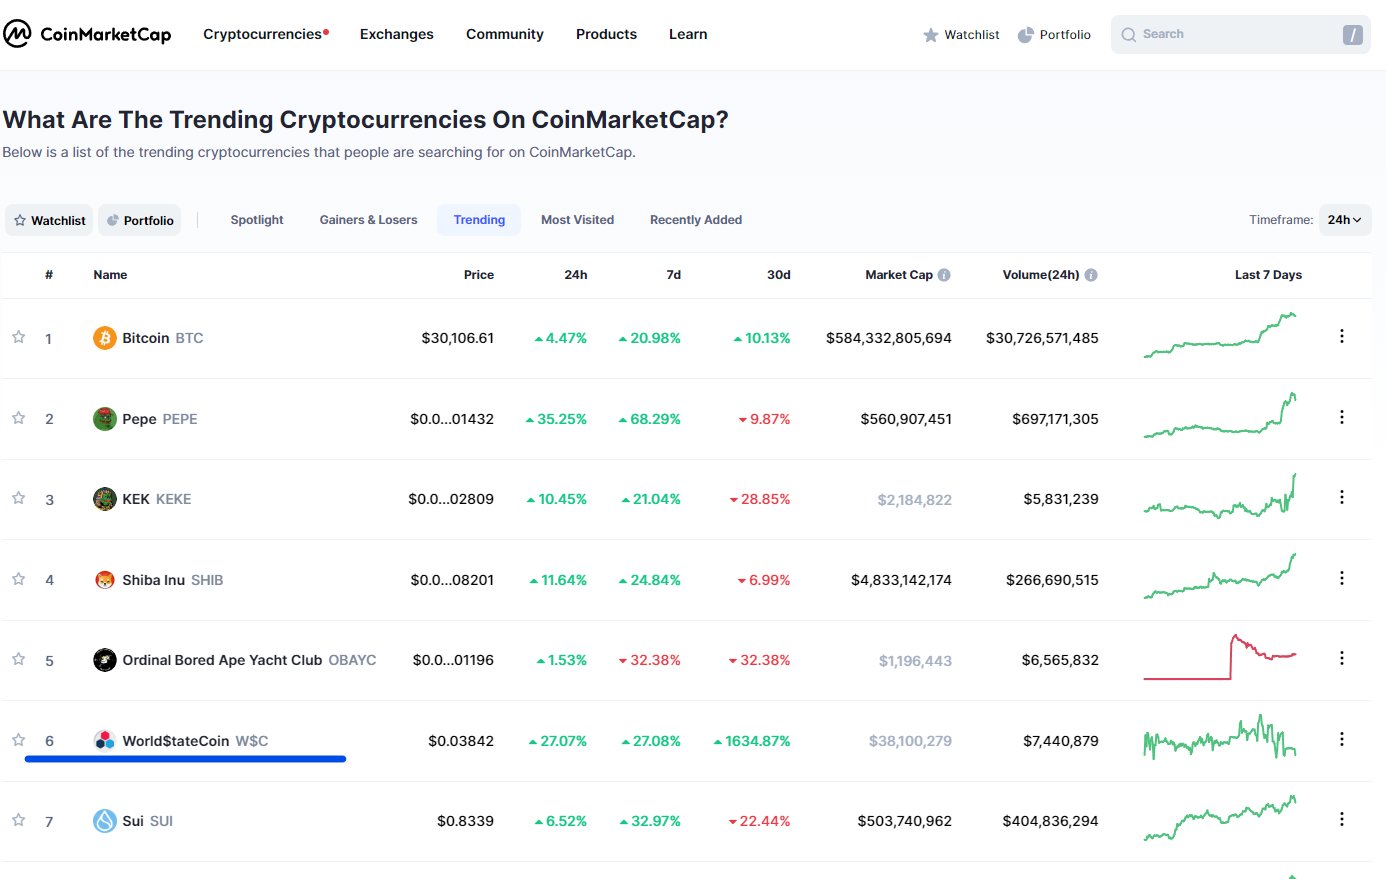
Task: Star Ordinal Bored Ape Yacht Club
Action: tap(18, 659)
